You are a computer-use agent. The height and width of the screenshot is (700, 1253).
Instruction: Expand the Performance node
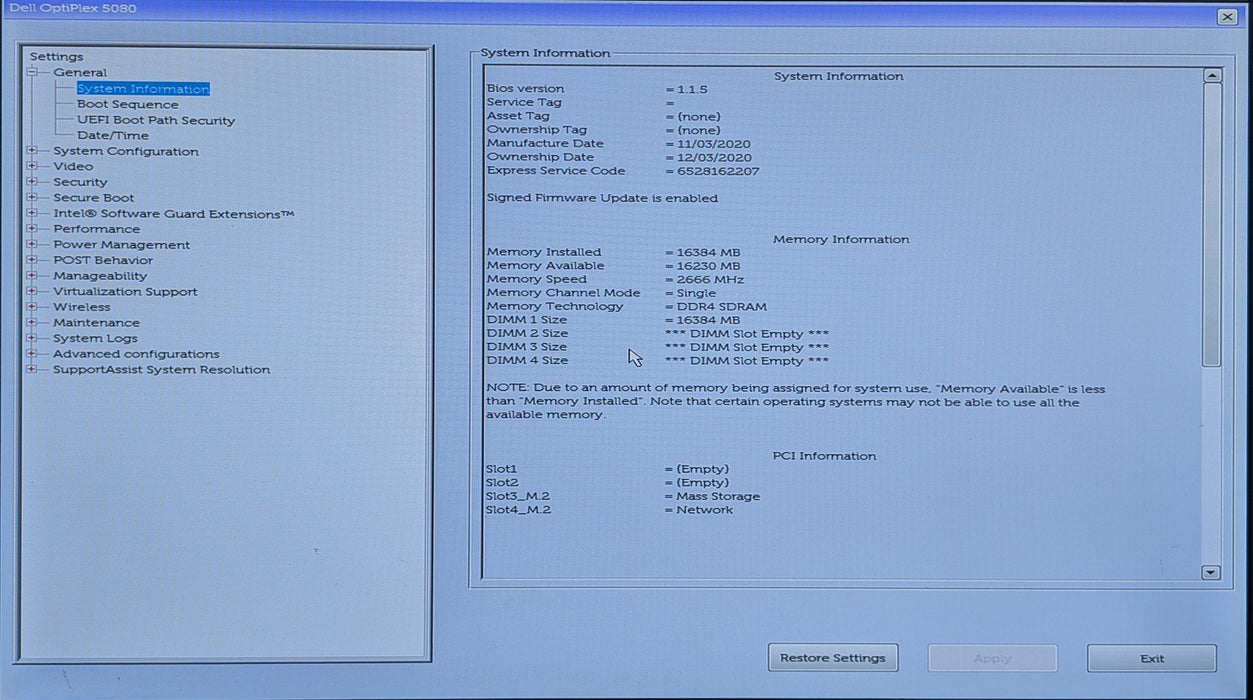point(32,229)
